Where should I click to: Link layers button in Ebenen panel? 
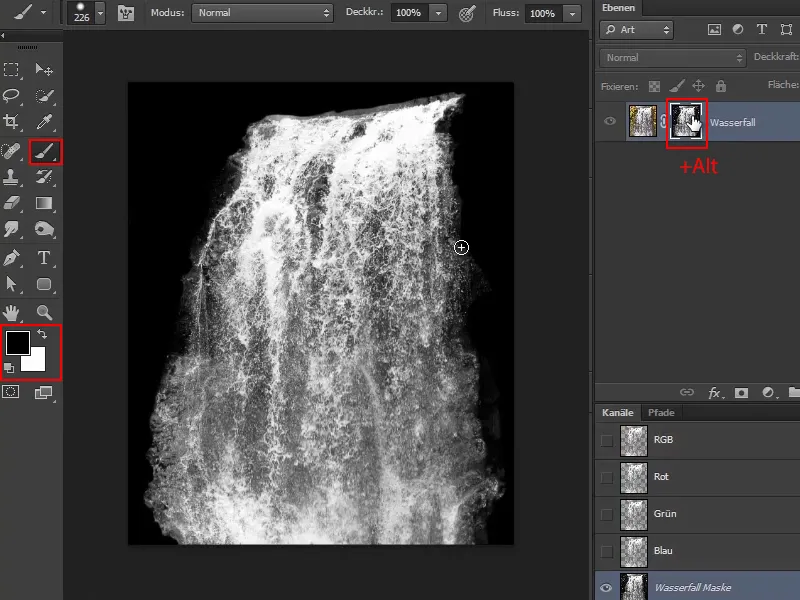click(687, 392)
